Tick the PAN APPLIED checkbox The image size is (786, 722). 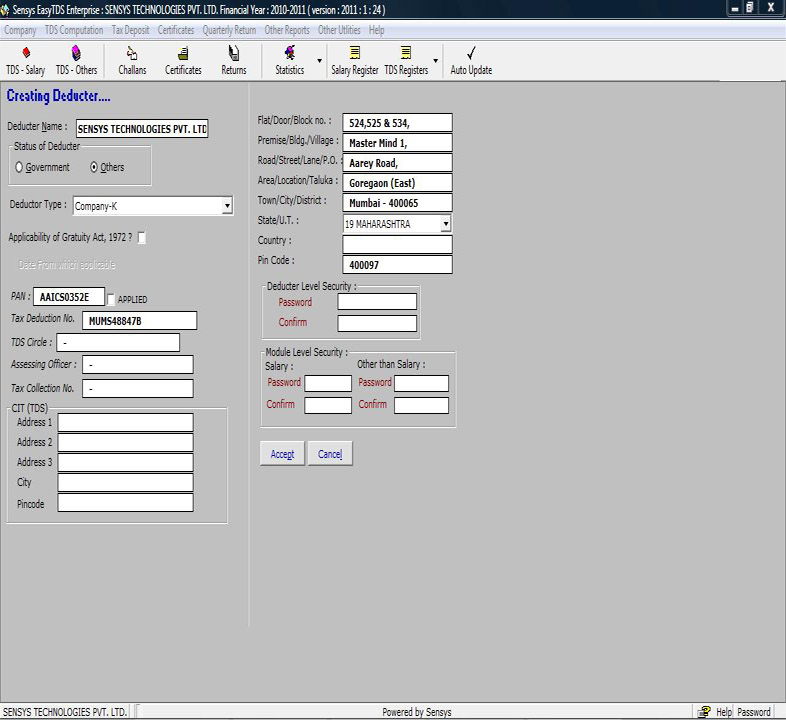(111, 299)
